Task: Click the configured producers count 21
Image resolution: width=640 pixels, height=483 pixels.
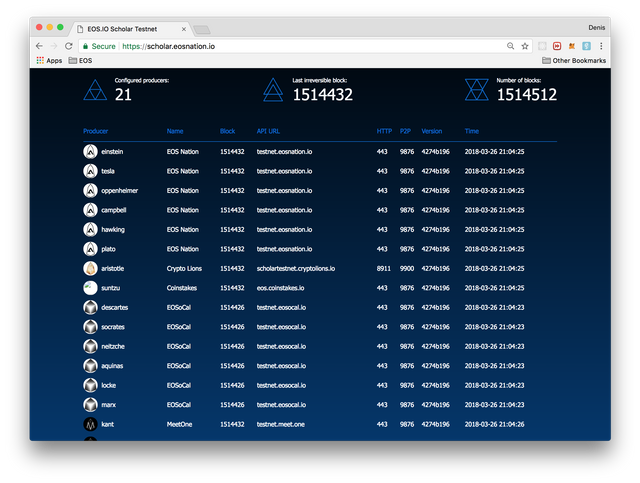Action: click(123, 95)
